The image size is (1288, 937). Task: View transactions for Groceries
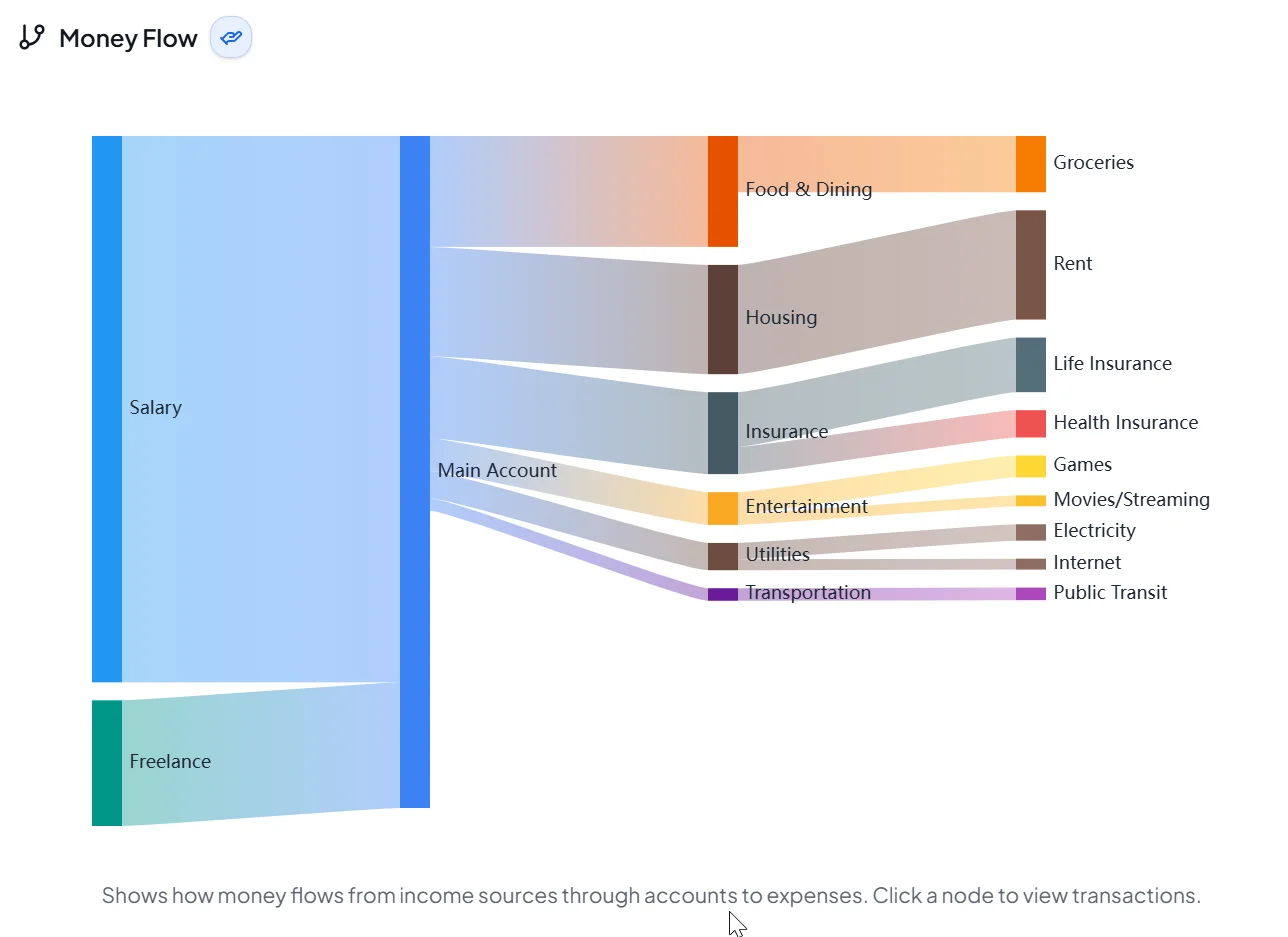(1030, 162)
